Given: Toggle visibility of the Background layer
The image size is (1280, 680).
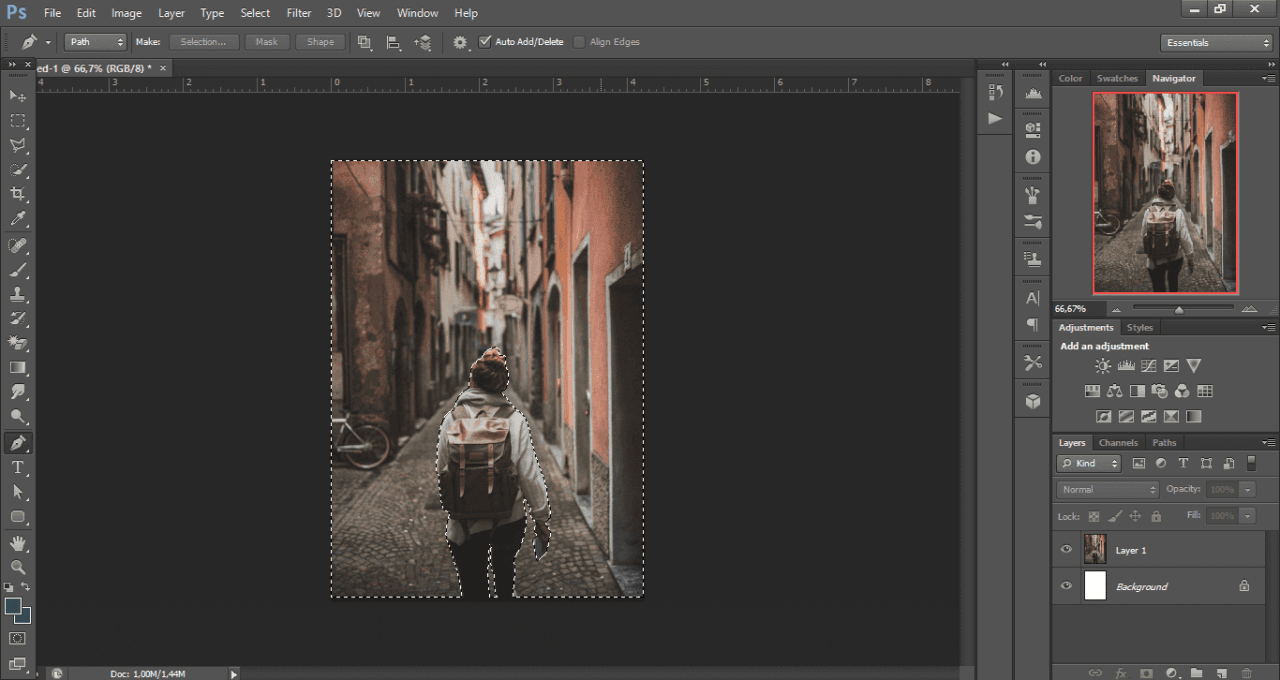Looking at the screenshot, I should point(1066,586).
